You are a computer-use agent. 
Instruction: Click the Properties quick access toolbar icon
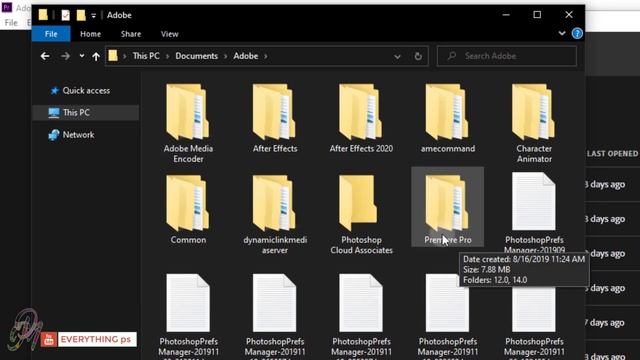65,16
